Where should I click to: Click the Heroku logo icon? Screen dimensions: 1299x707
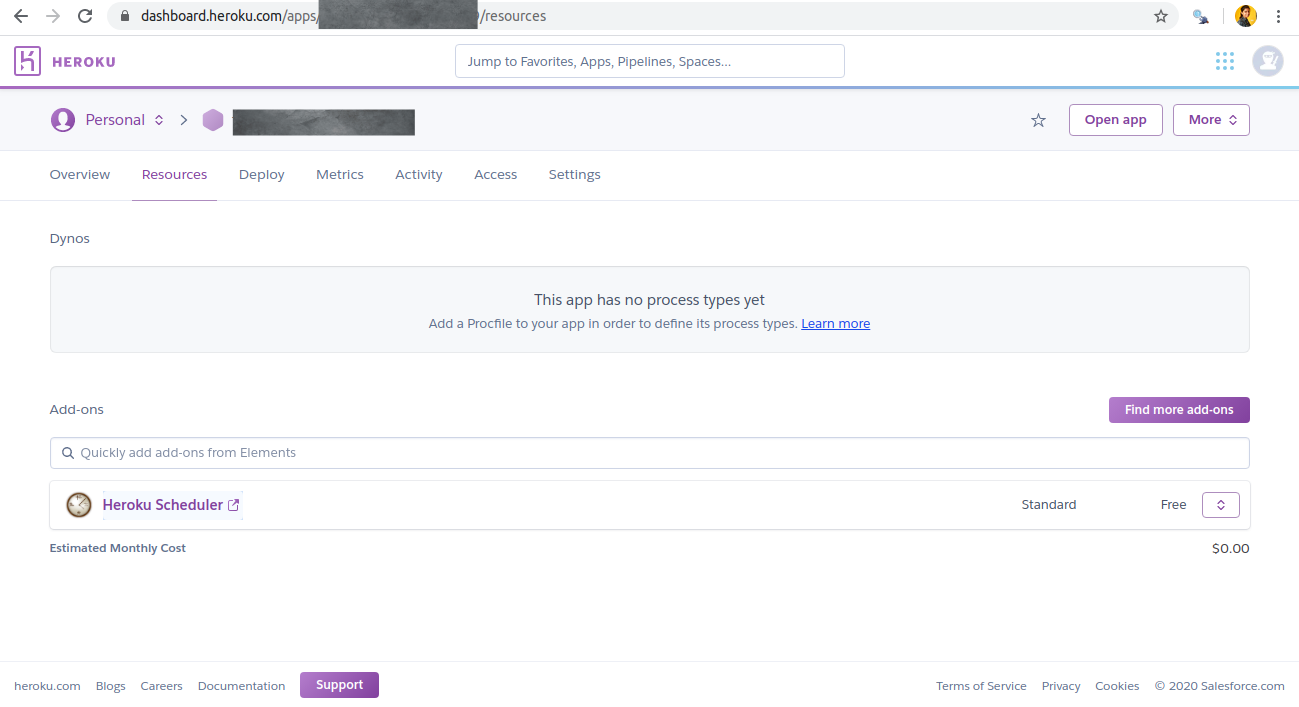pos(27,61)
